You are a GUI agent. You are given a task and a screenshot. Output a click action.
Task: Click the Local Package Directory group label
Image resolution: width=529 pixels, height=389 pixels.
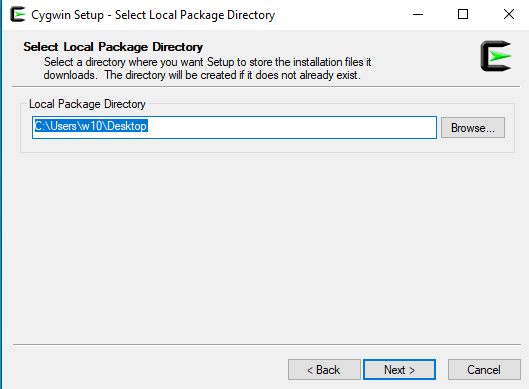coord(87,104)
